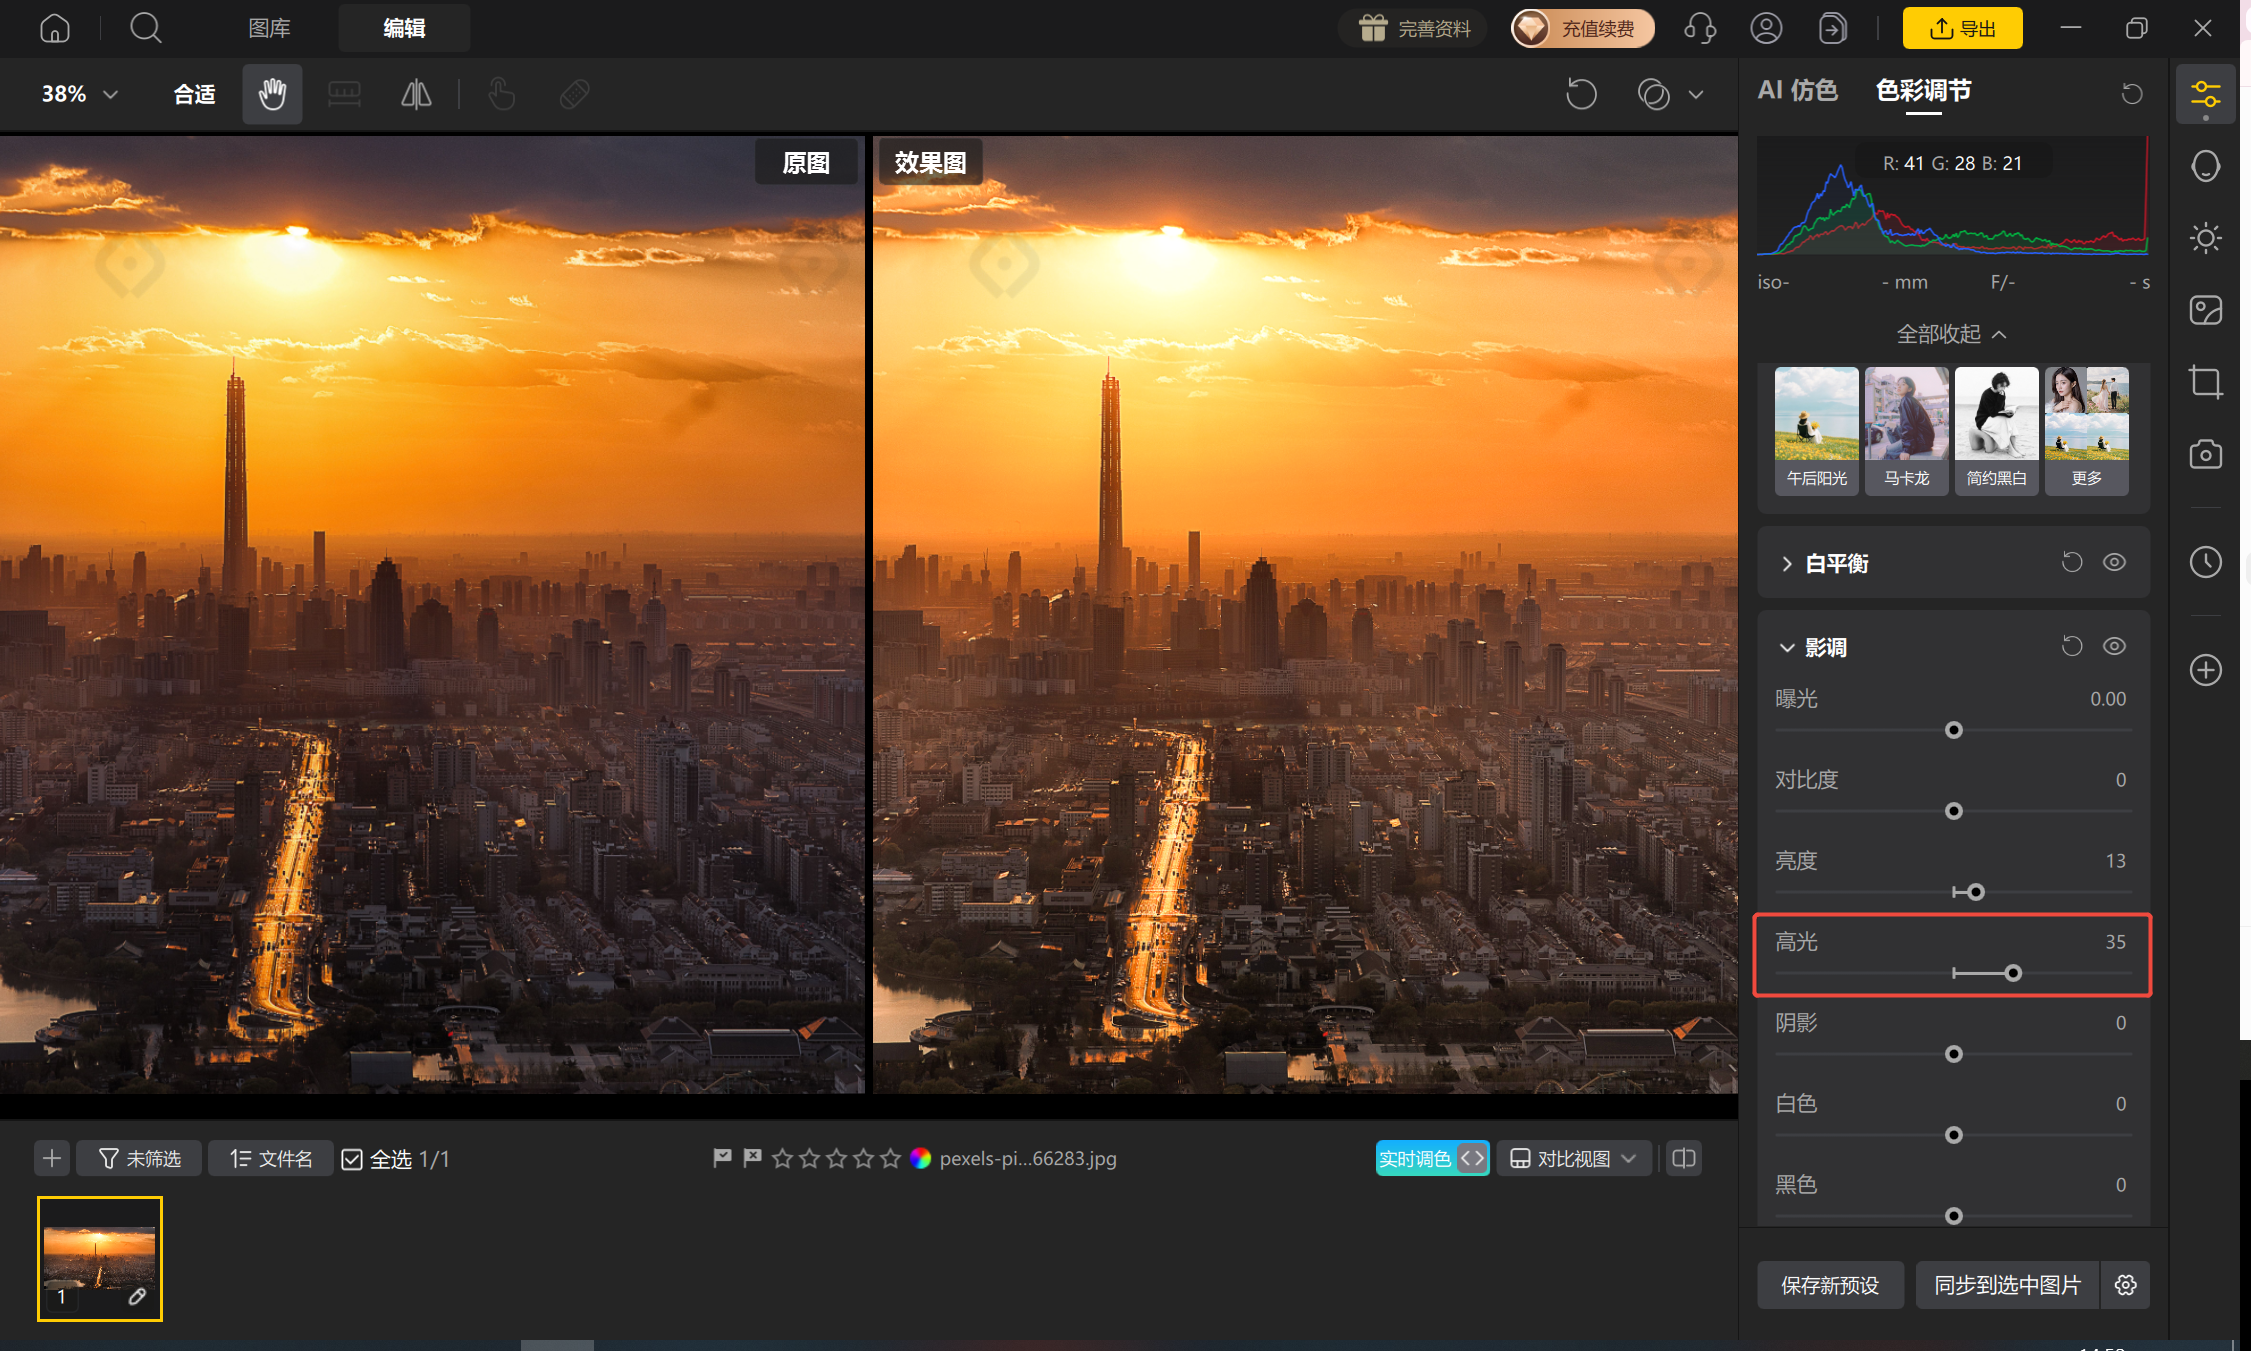Open the user account profile icon
This screenshot has height=1351, width=2251.
pyautogui.click(x=1766, y=28)
